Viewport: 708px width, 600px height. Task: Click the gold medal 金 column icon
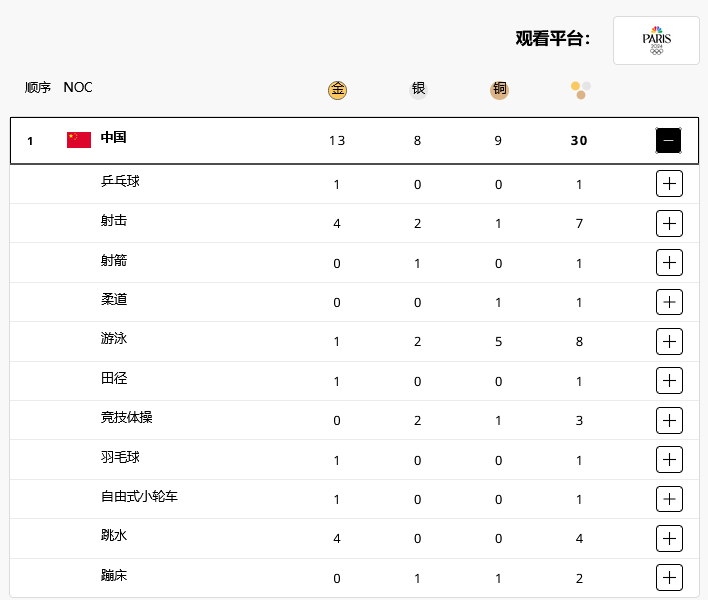pos(337,90)
